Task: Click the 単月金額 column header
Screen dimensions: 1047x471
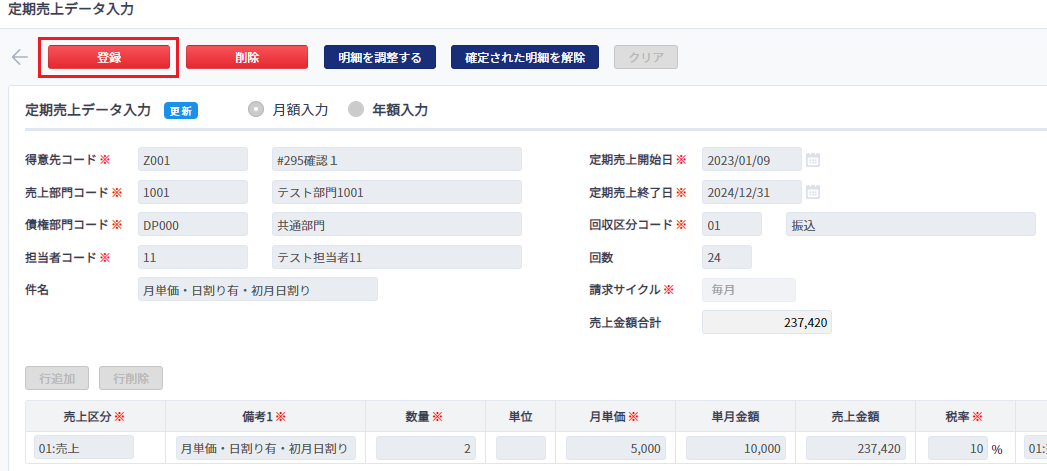Action: coord(735,416)
